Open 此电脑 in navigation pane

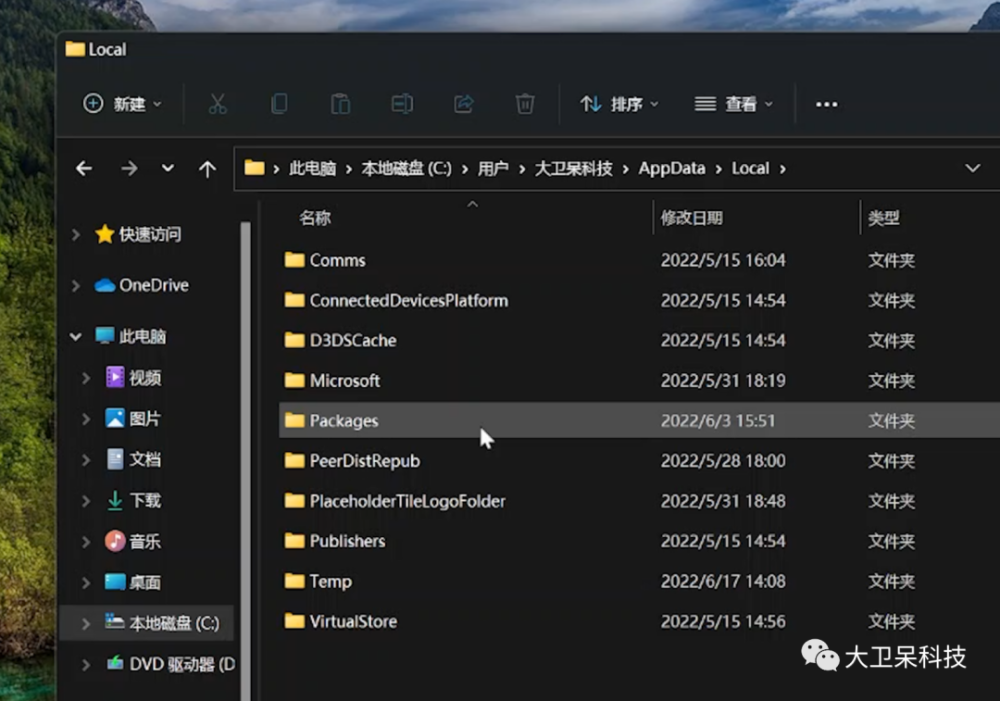click(x=130, y=336)
